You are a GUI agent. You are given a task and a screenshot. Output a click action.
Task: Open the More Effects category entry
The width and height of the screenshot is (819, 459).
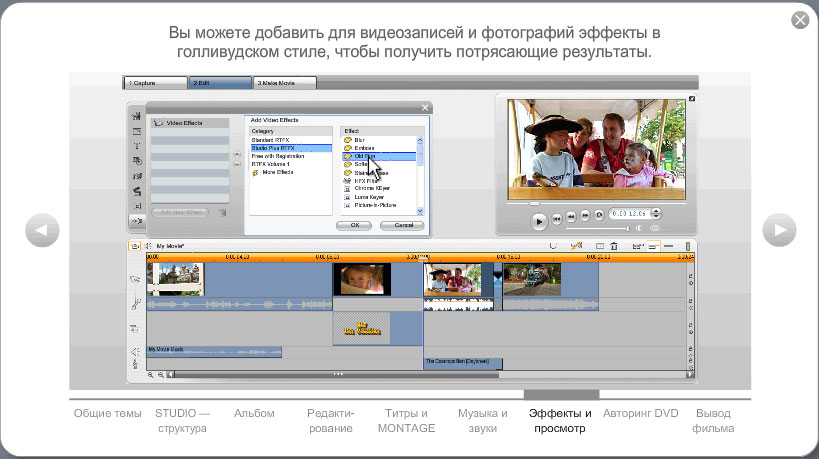276,172
